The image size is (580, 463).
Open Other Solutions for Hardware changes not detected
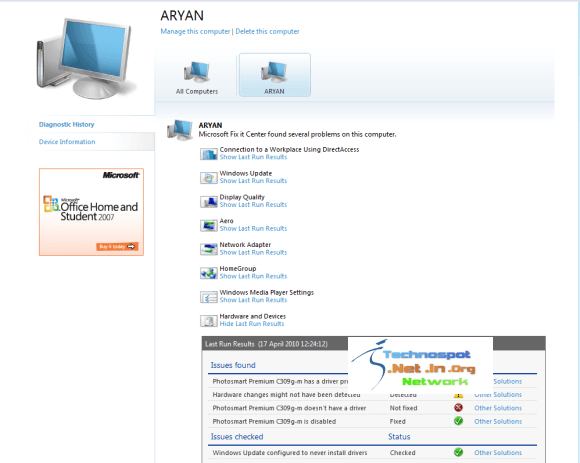click(x=498, y=395)
